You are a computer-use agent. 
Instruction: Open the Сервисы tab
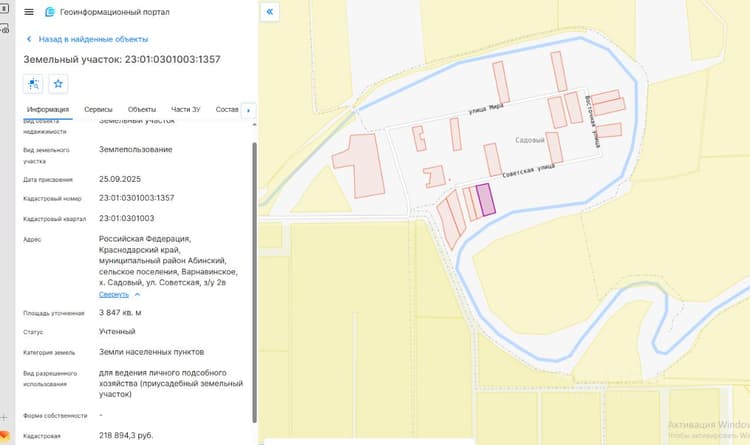[x=98, y=110]
